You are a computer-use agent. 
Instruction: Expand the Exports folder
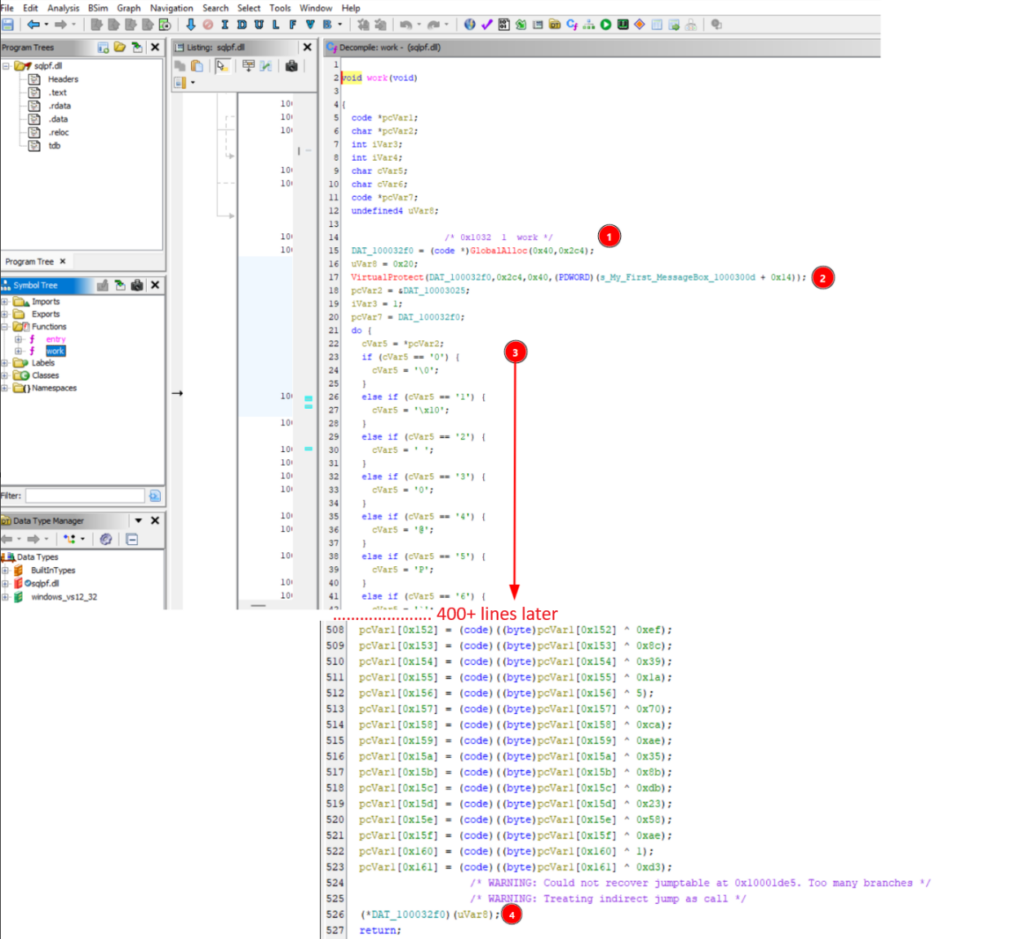(x=5, y=314)
